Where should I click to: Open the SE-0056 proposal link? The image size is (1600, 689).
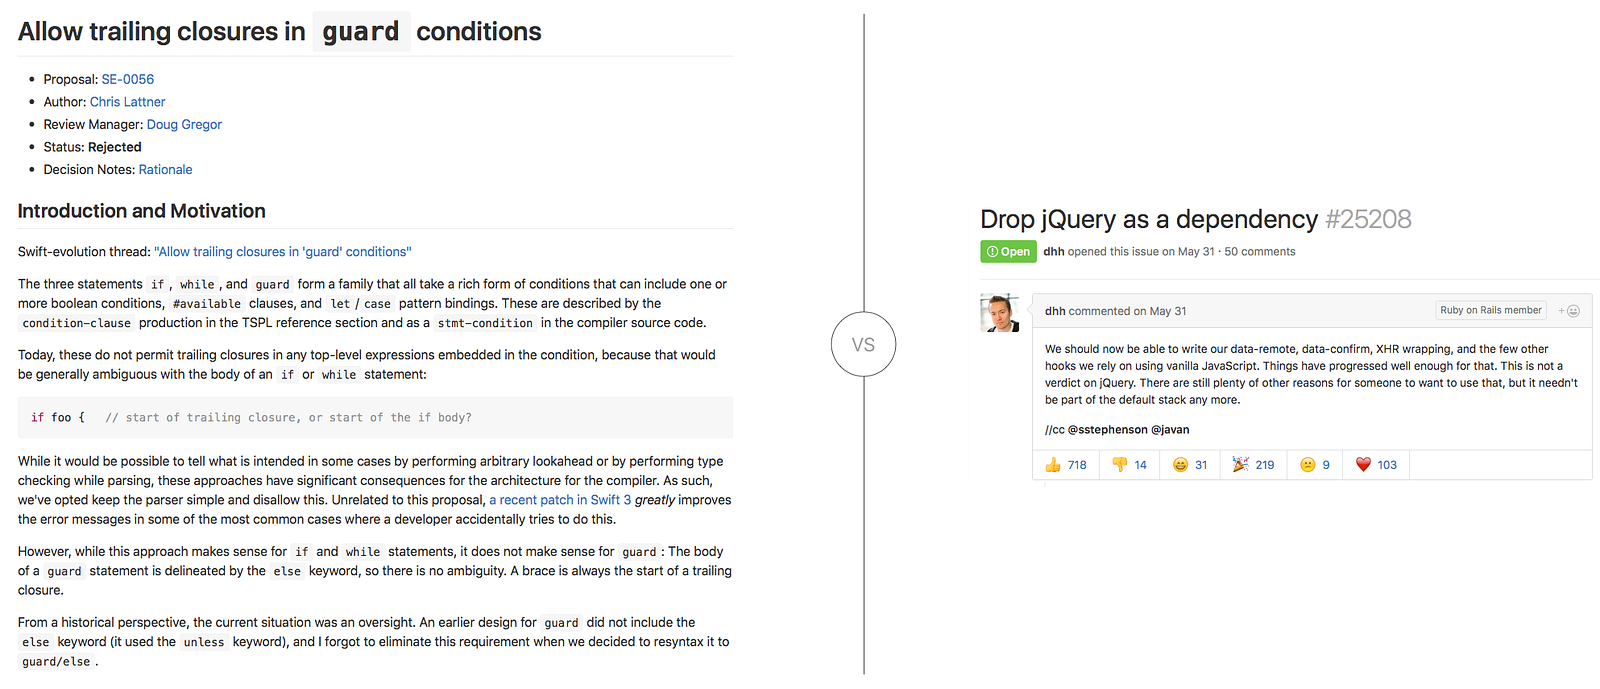(x=128, y=79)
